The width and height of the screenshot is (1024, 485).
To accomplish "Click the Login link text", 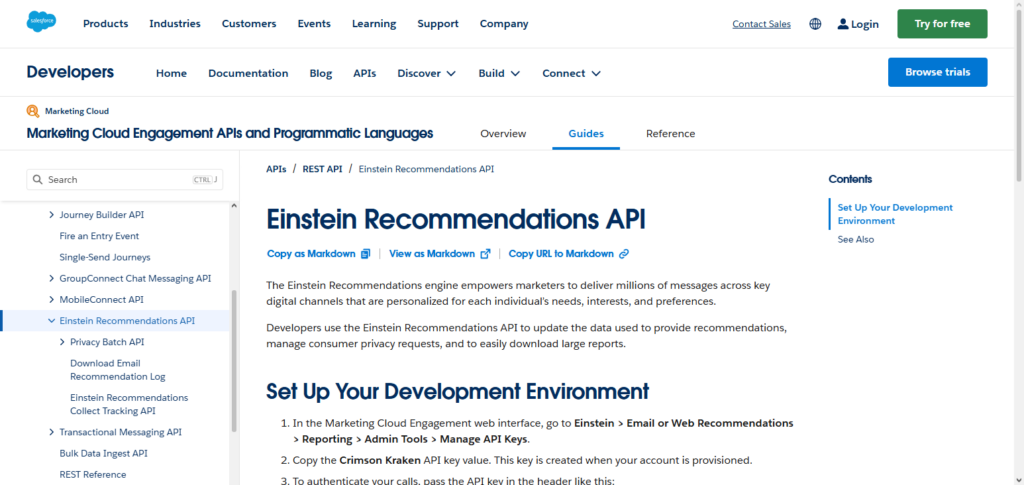I will pos(865,24).
